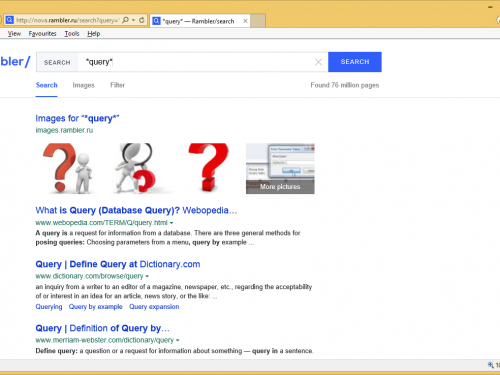Open 'Query | Define Query at Dictionary.com' result

tap(118, 264)
